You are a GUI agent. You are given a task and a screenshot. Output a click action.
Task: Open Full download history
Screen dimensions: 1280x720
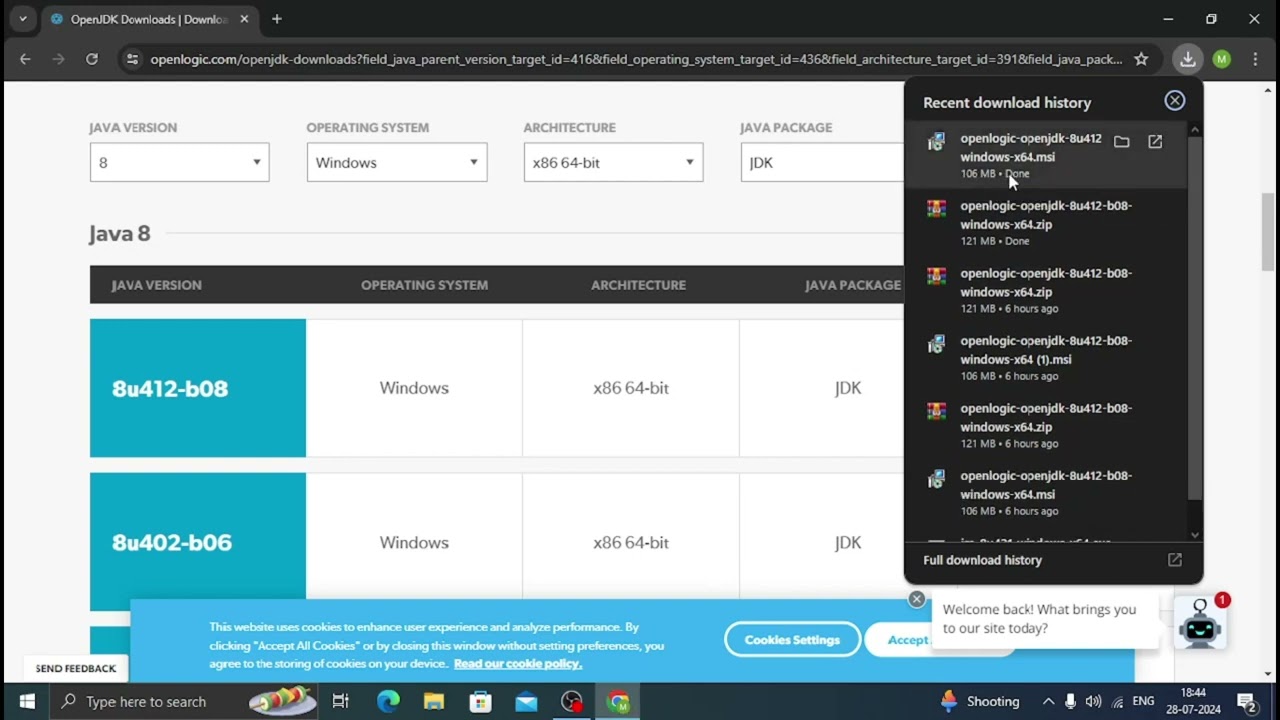982,560
